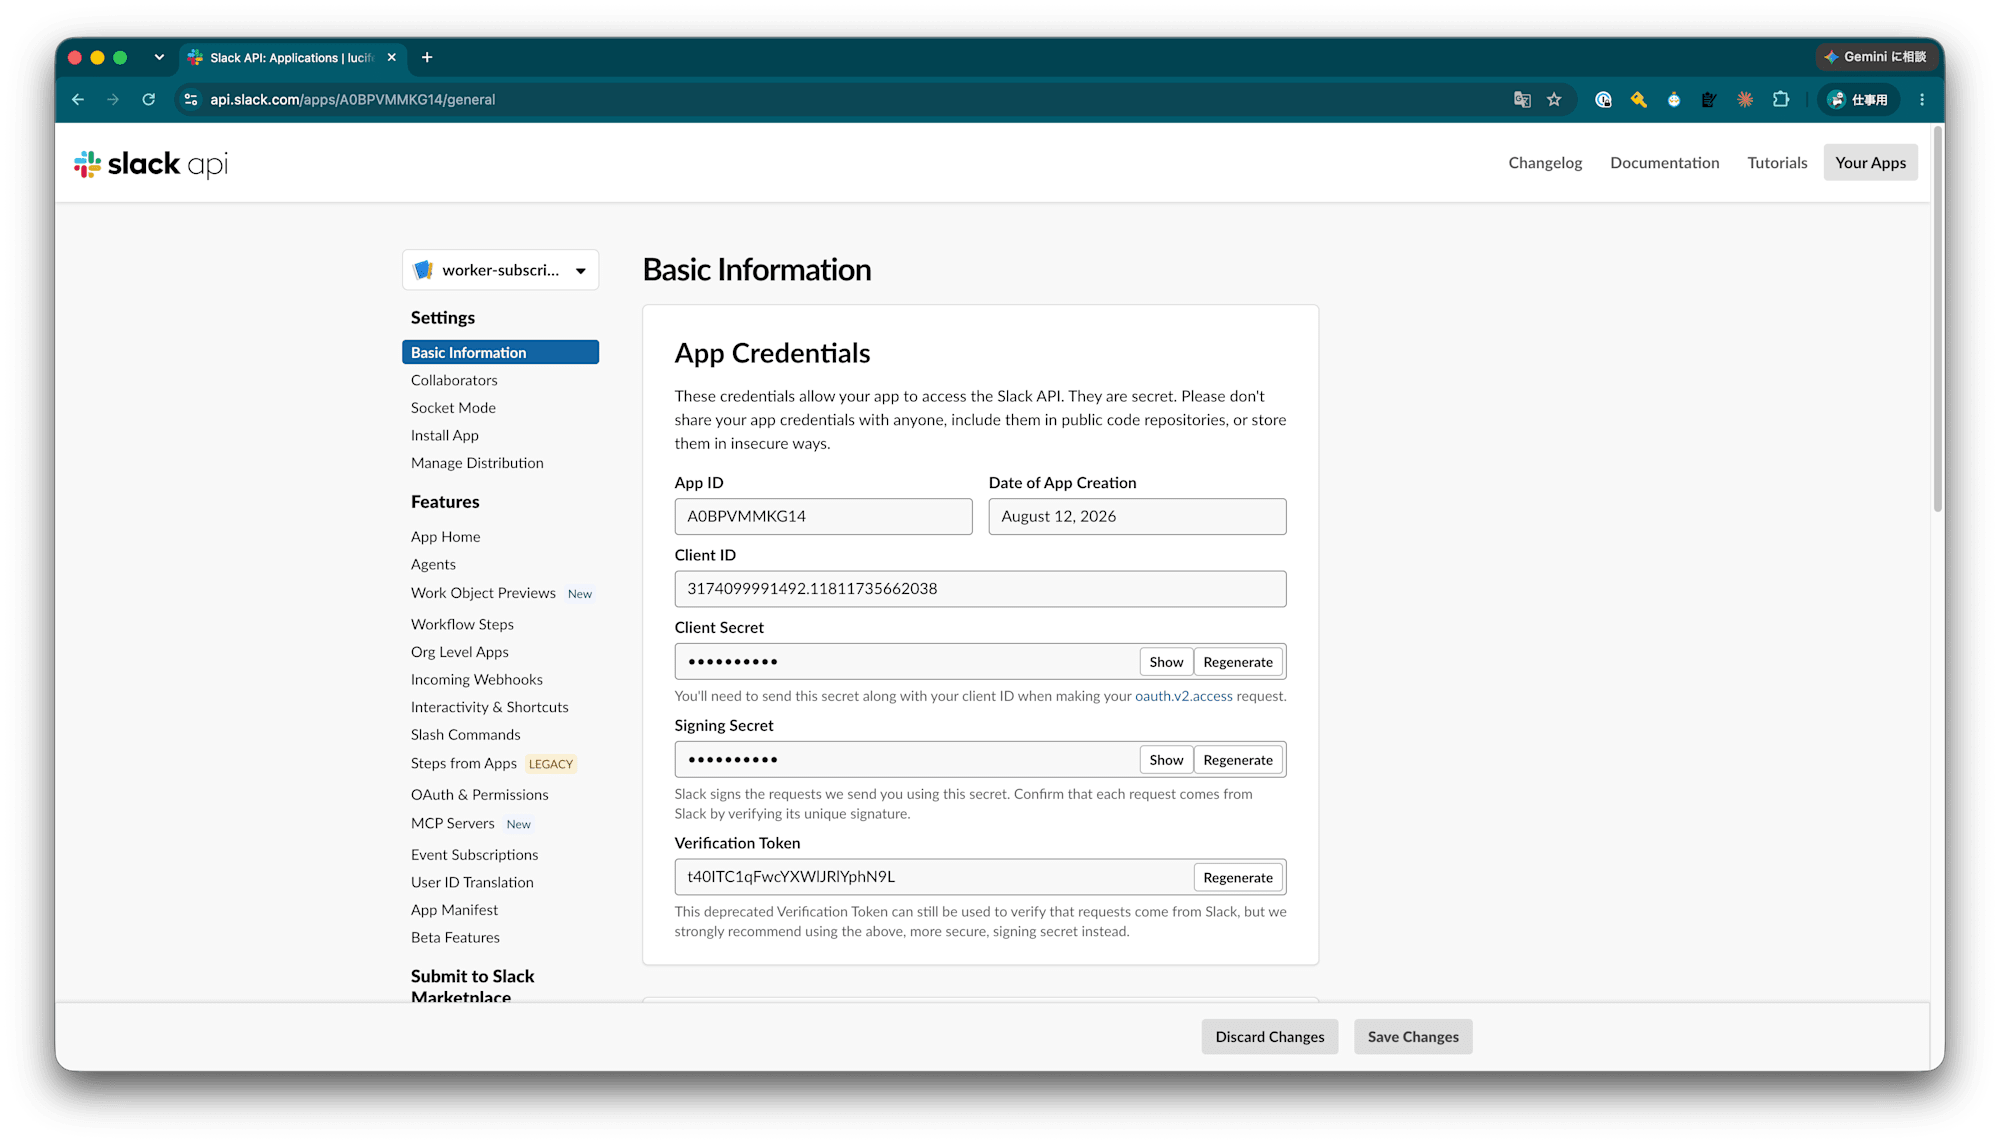
Task: View site information for api.slack.com
Action: coord(191,100)
